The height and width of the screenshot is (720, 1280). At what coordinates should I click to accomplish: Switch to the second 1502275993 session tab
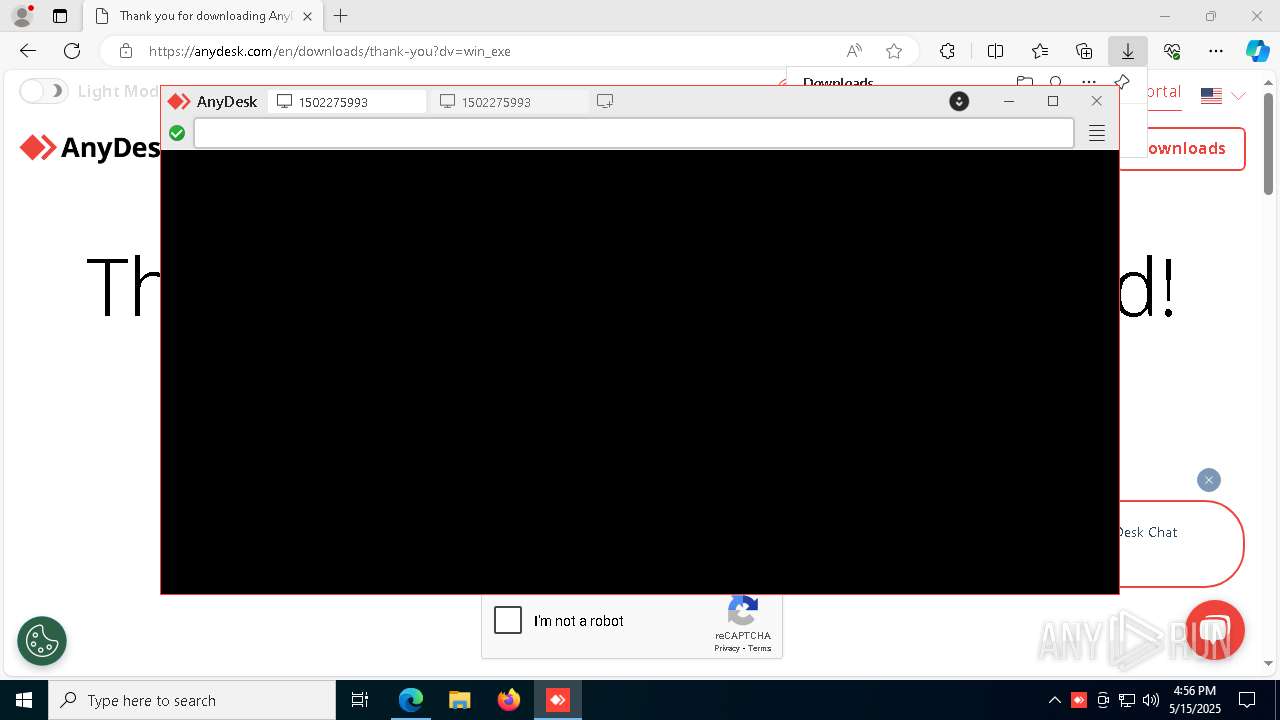point(510,102)
